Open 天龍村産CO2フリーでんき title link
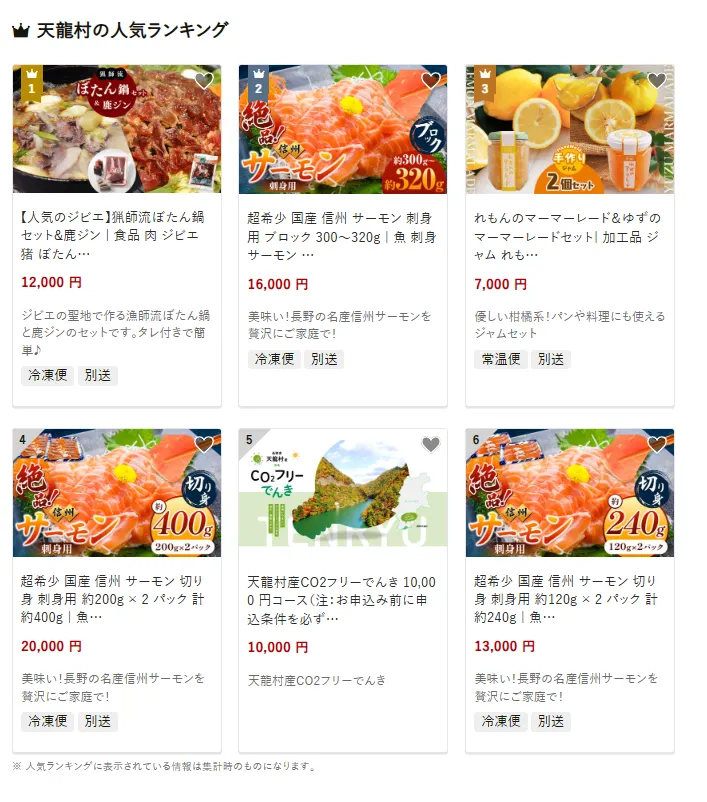 [342, 600]
